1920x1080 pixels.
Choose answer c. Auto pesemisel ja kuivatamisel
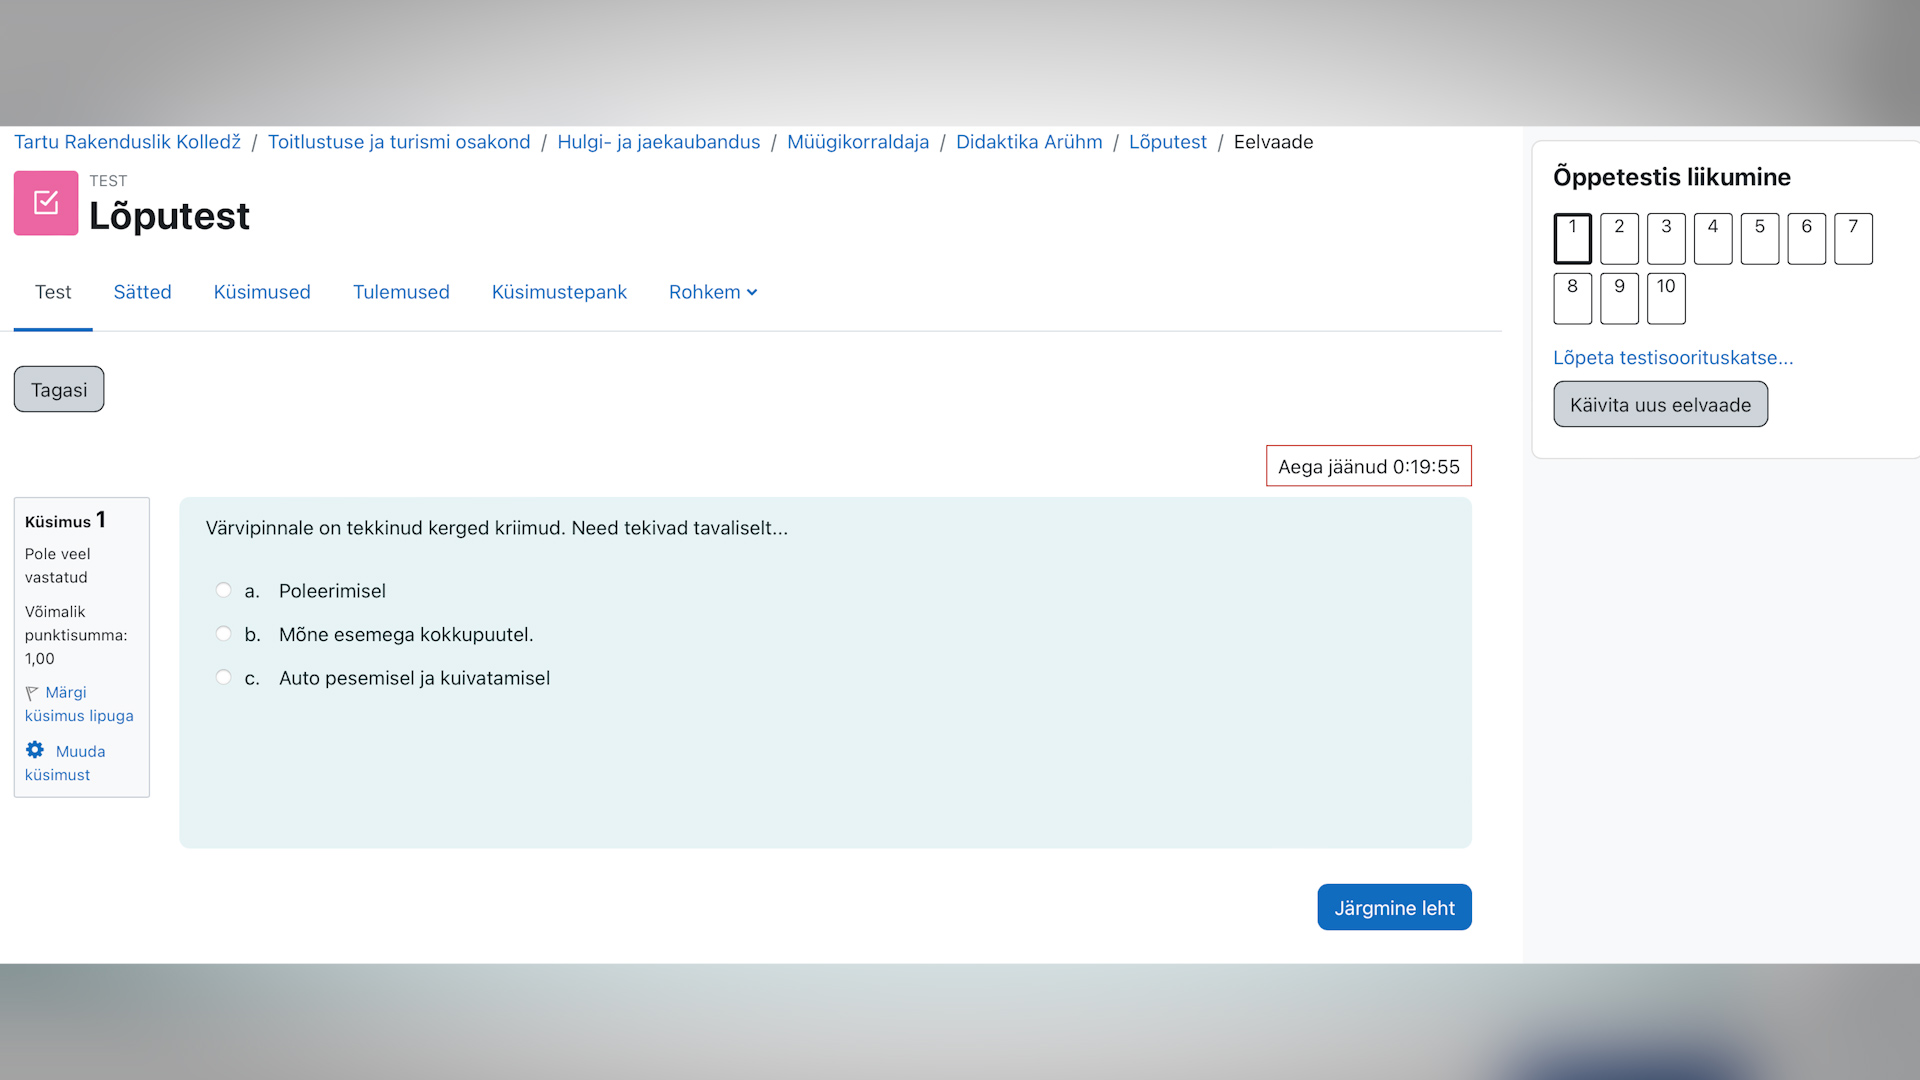pyautogui.click(x=223, y=677)
